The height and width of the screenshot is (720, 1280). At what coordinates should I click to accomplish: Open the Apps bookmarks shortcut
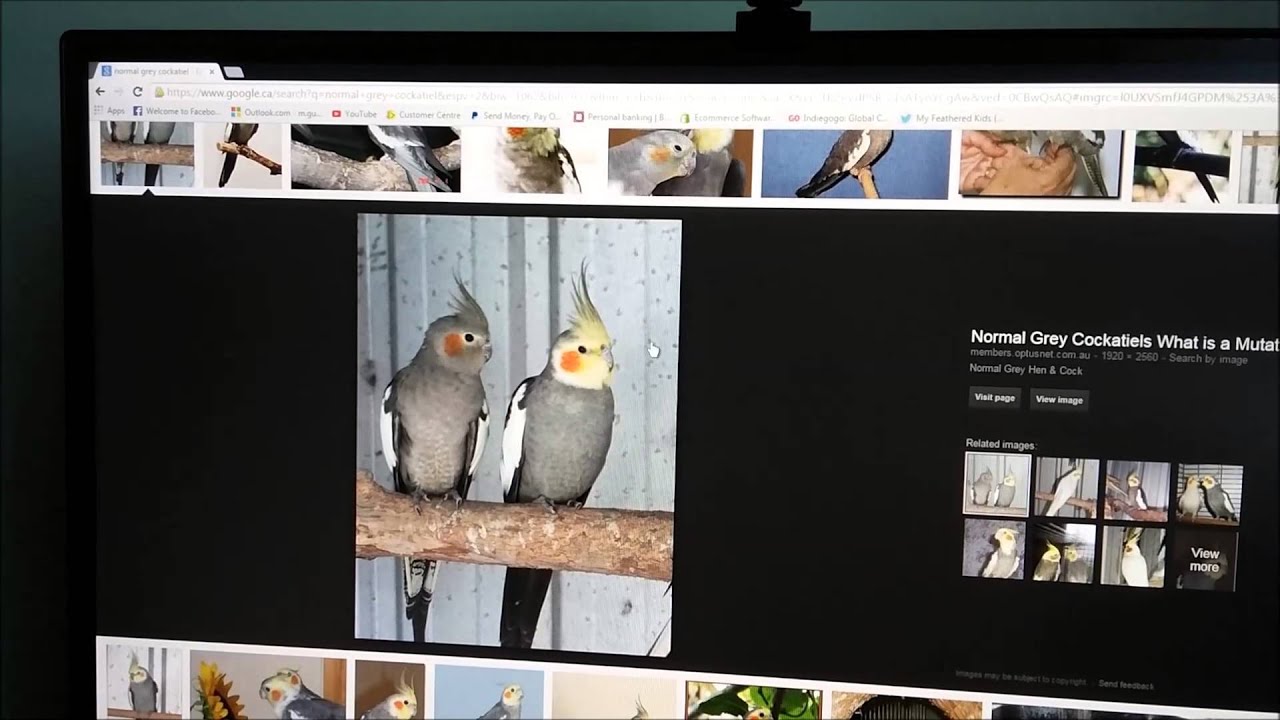(109, 111)
